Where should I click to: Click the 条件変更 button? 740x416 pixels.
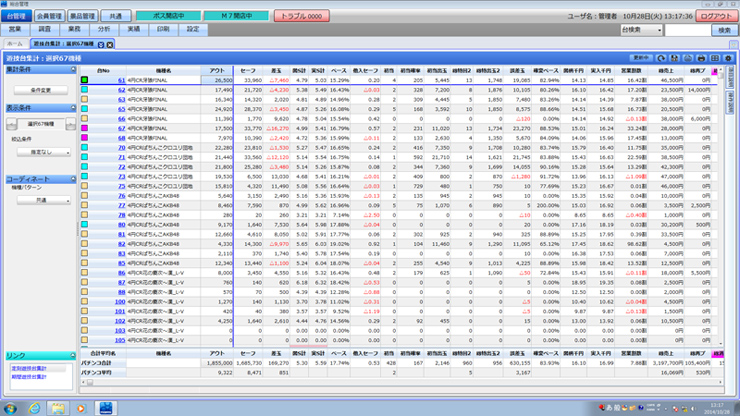41,90
